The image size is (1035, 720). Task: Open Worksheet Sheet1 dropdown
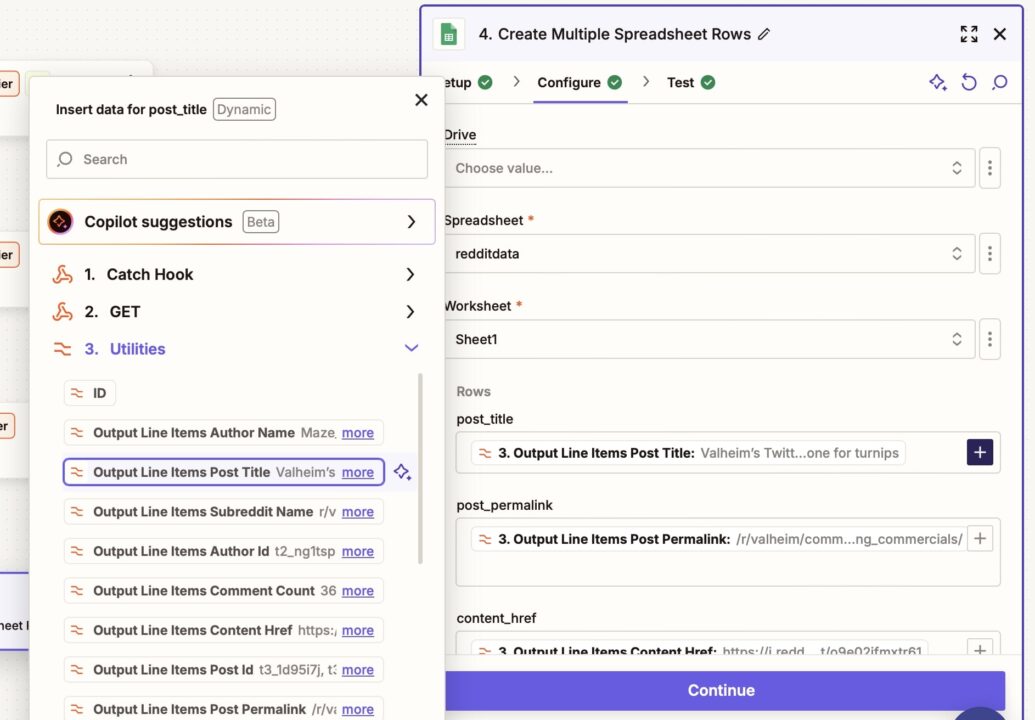[x=710, y=339]
